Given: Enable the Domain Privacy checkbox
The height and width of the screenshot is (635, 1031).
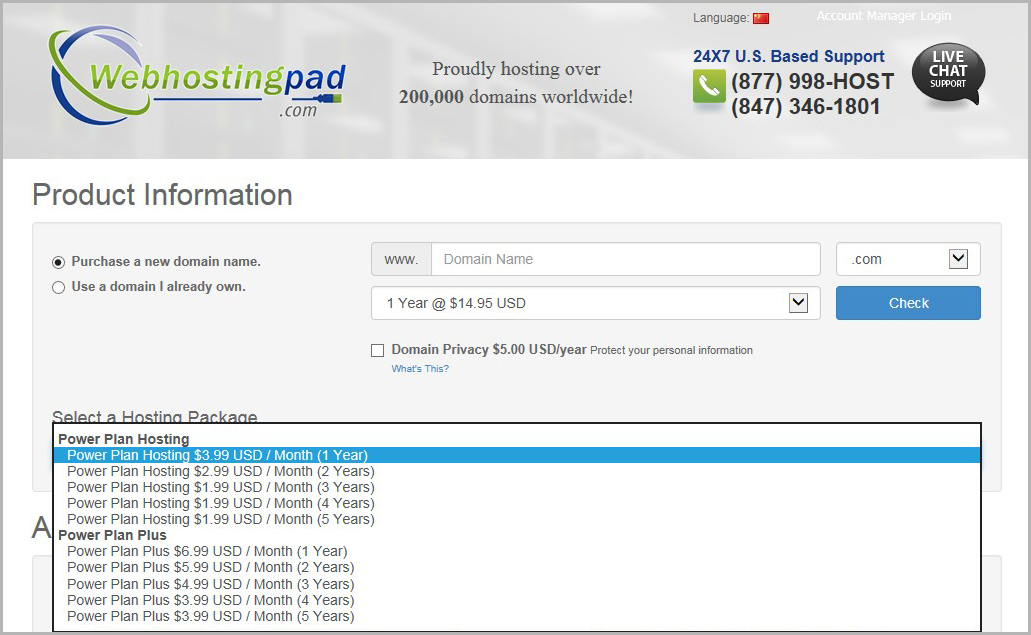Looking at the screenshot, I should (377, 350).
